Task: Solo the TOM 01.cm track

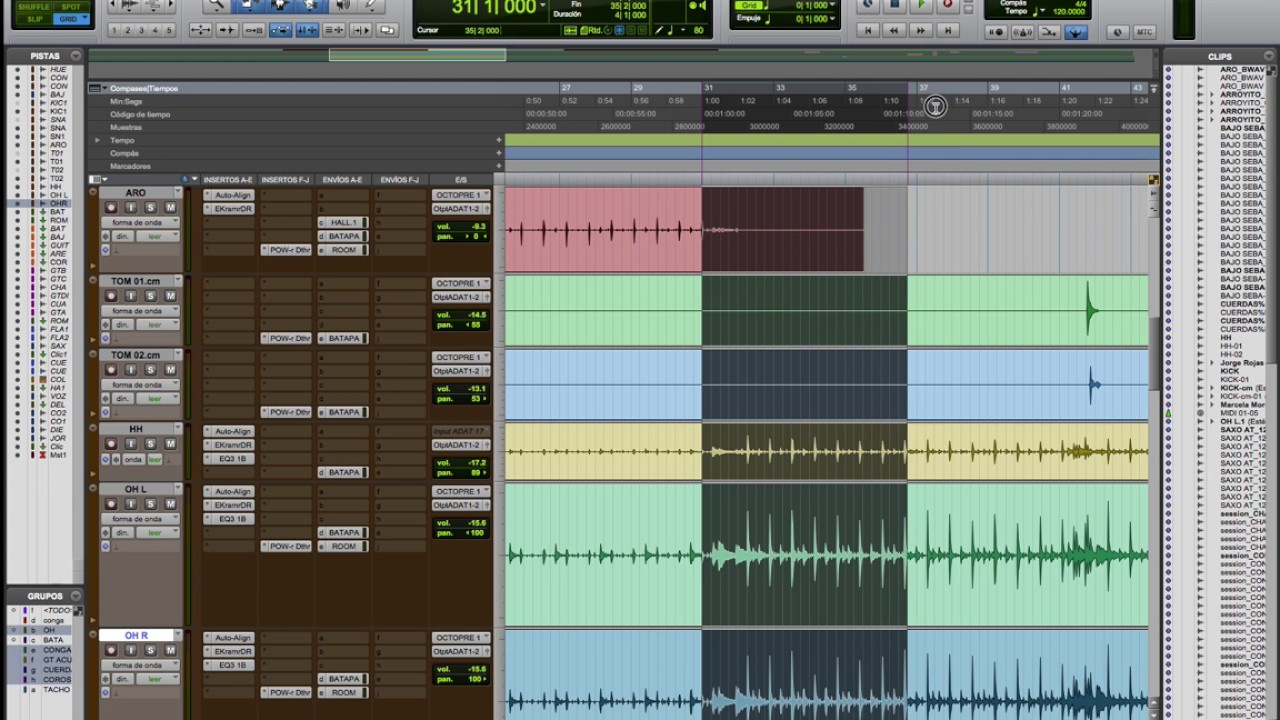Action: [150, 296]
